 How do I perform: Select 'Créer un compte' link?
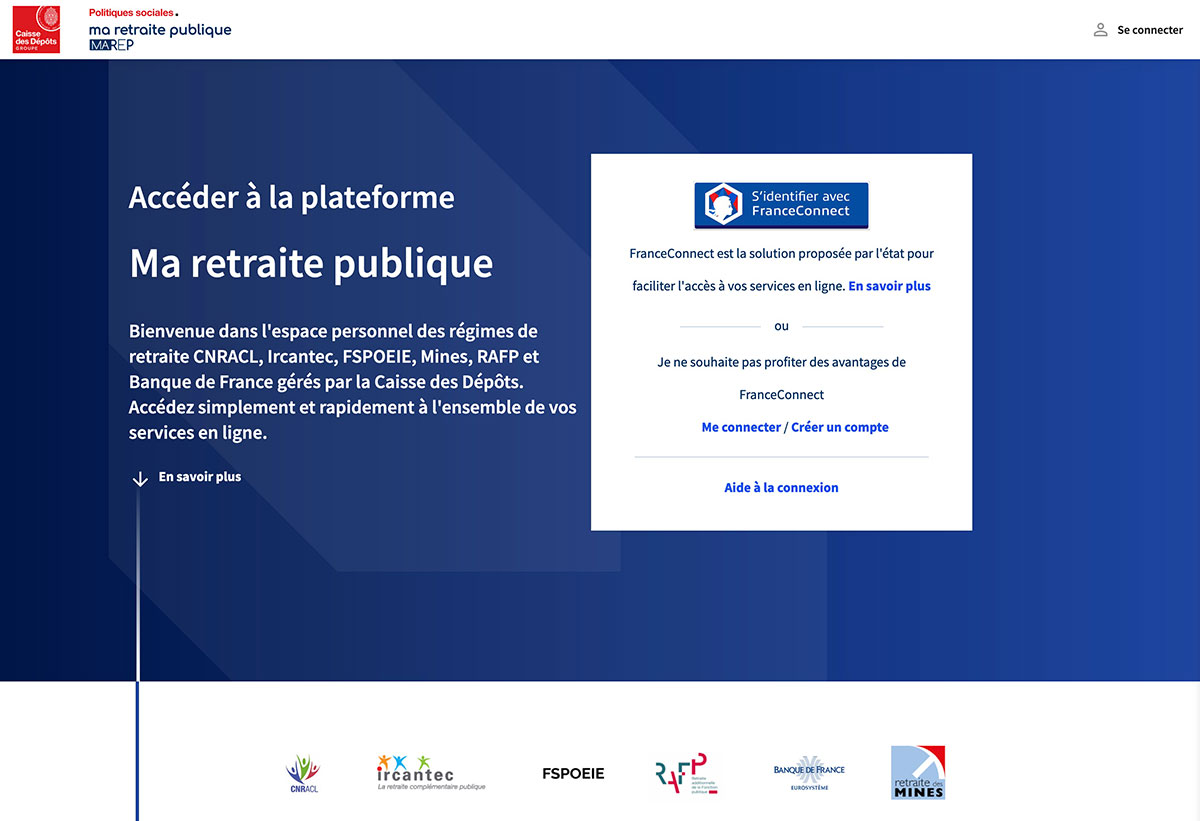pos(840,427)
